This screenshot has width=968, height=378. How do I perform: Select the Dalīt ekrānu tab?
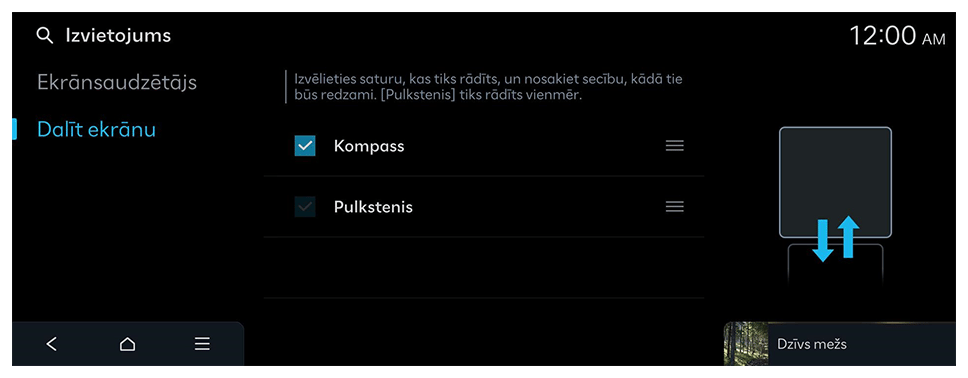coord(96,130)
